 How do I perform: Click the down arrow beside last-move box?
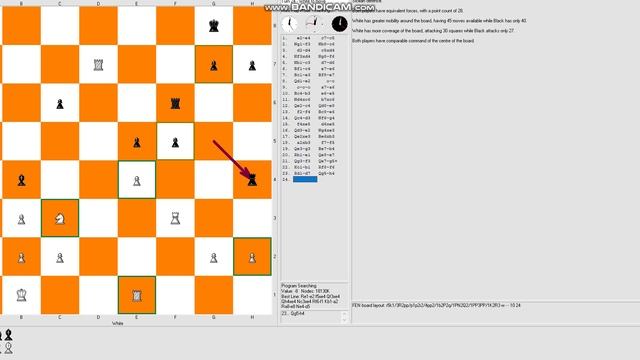(344, 320)
